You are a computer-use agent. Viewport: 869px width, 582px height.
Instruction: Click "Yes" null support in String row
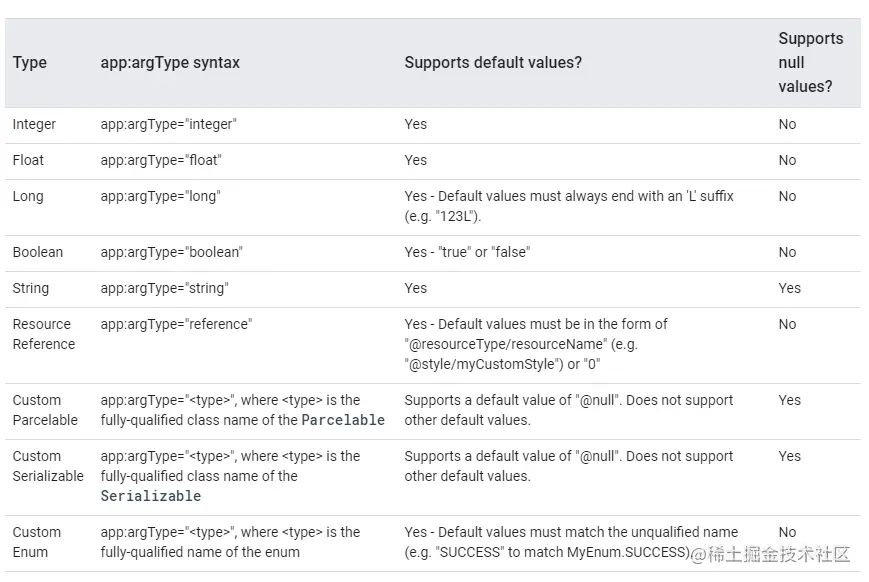point(790,289)
